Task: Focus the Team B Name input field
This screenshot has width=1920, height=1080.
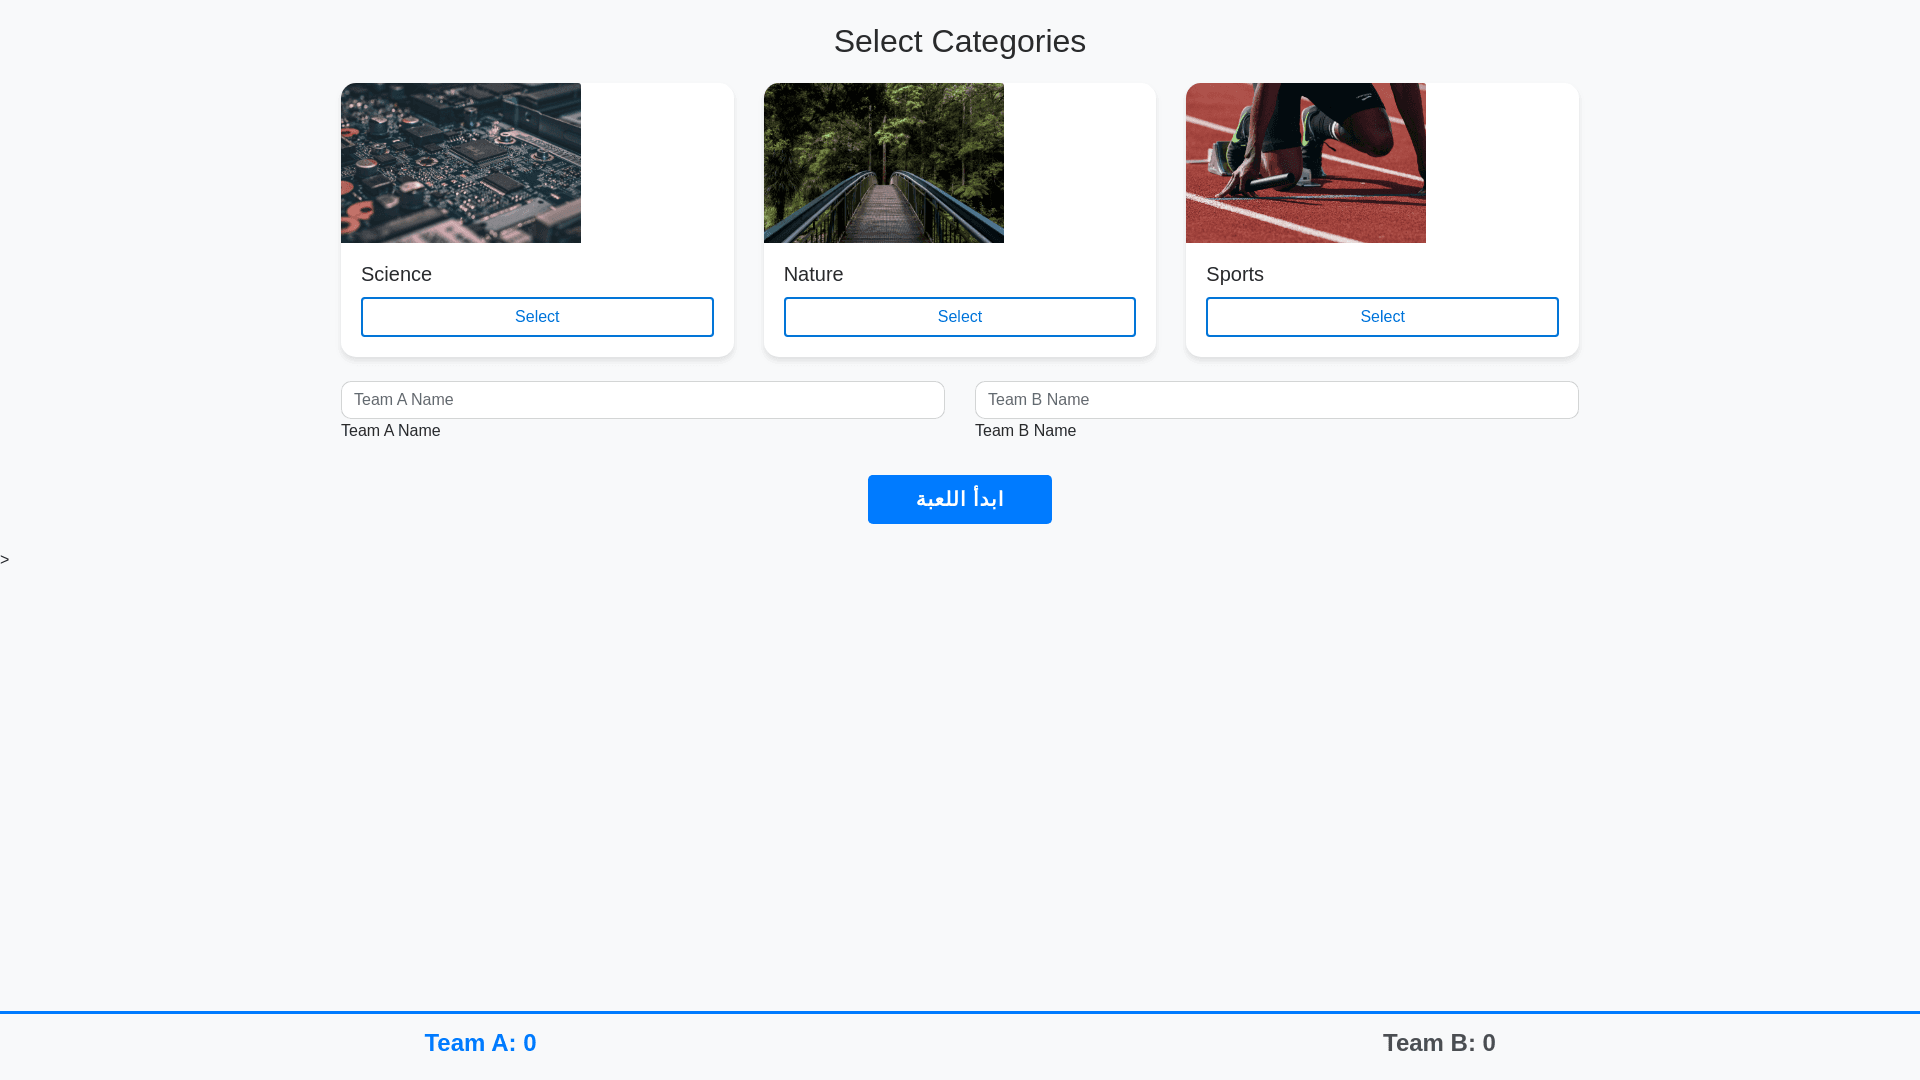Action: [1276, 400]
